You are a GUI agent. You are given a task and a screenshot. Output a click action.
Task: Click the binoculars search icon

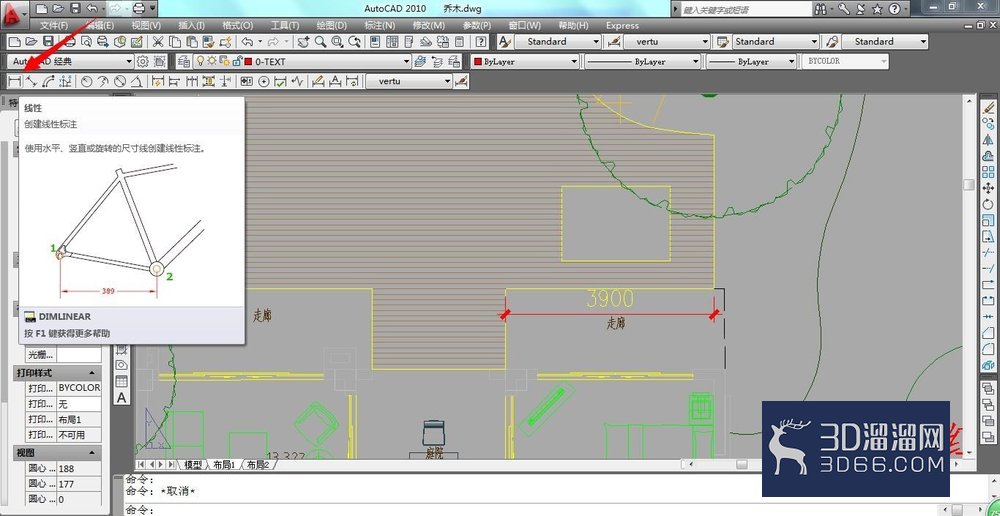click(x=821, y=9)
